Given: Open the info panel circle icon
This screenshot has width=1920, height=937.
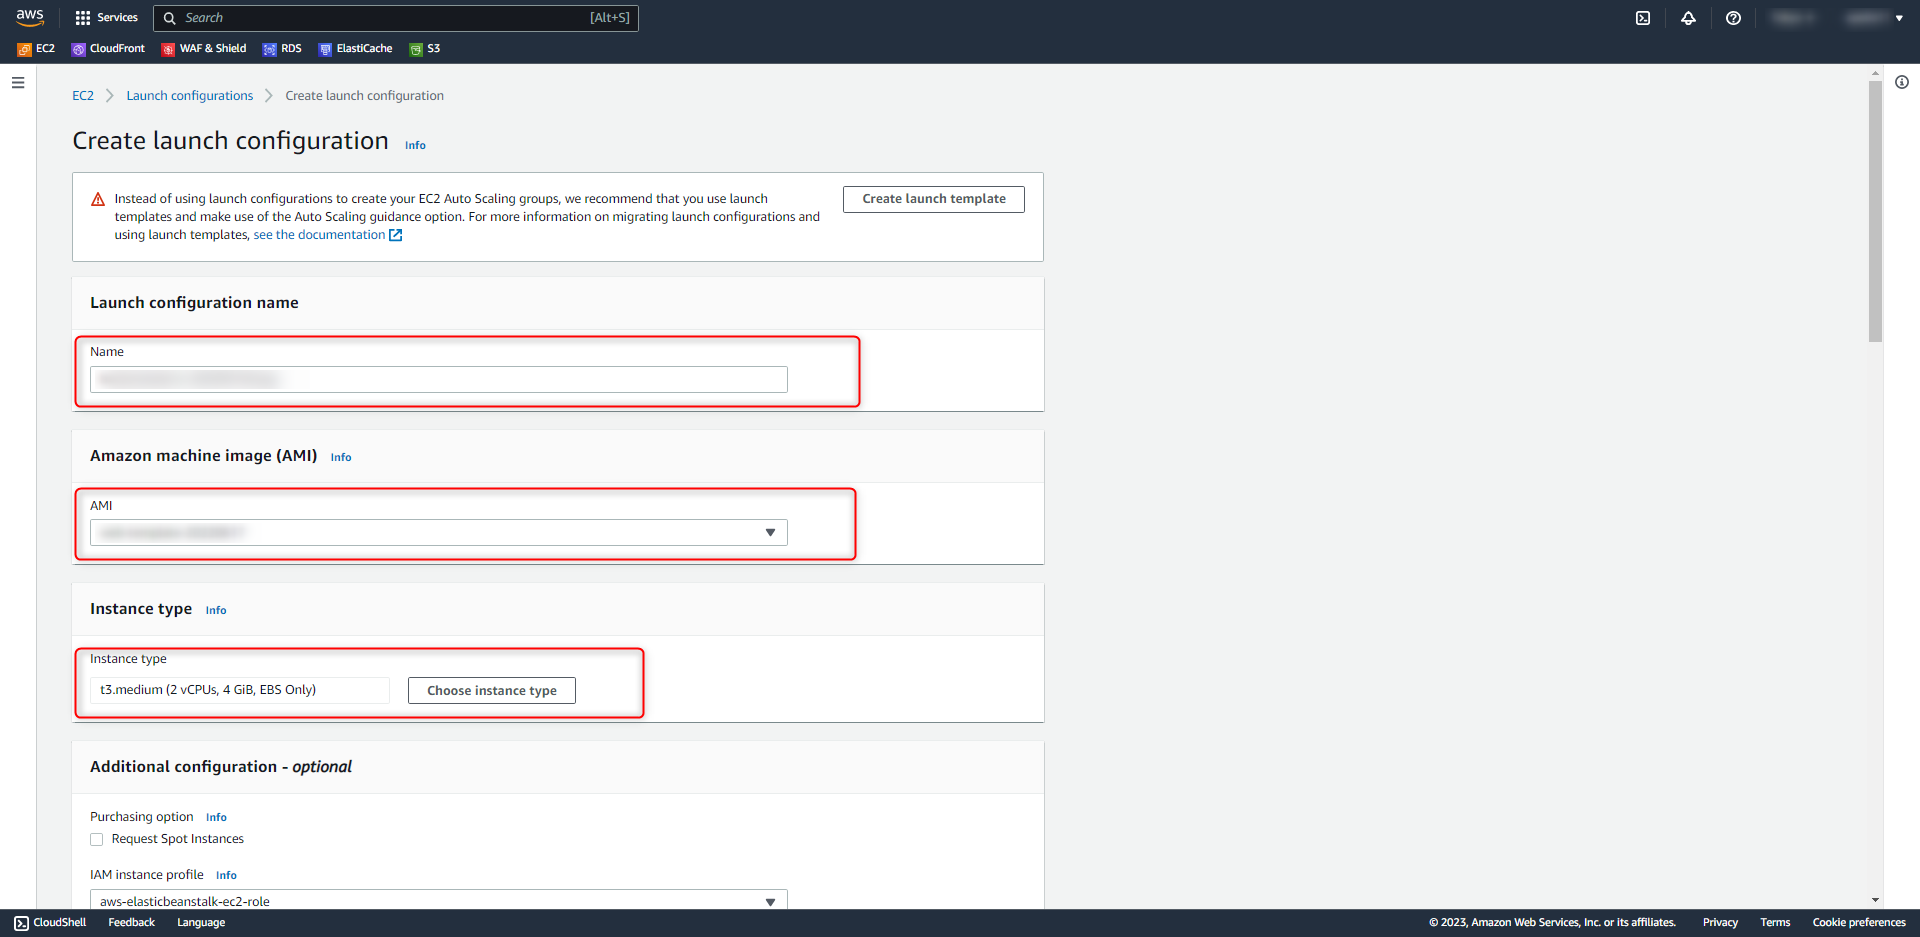Looking at the screenshot, I should click(x=1902, y=82).
